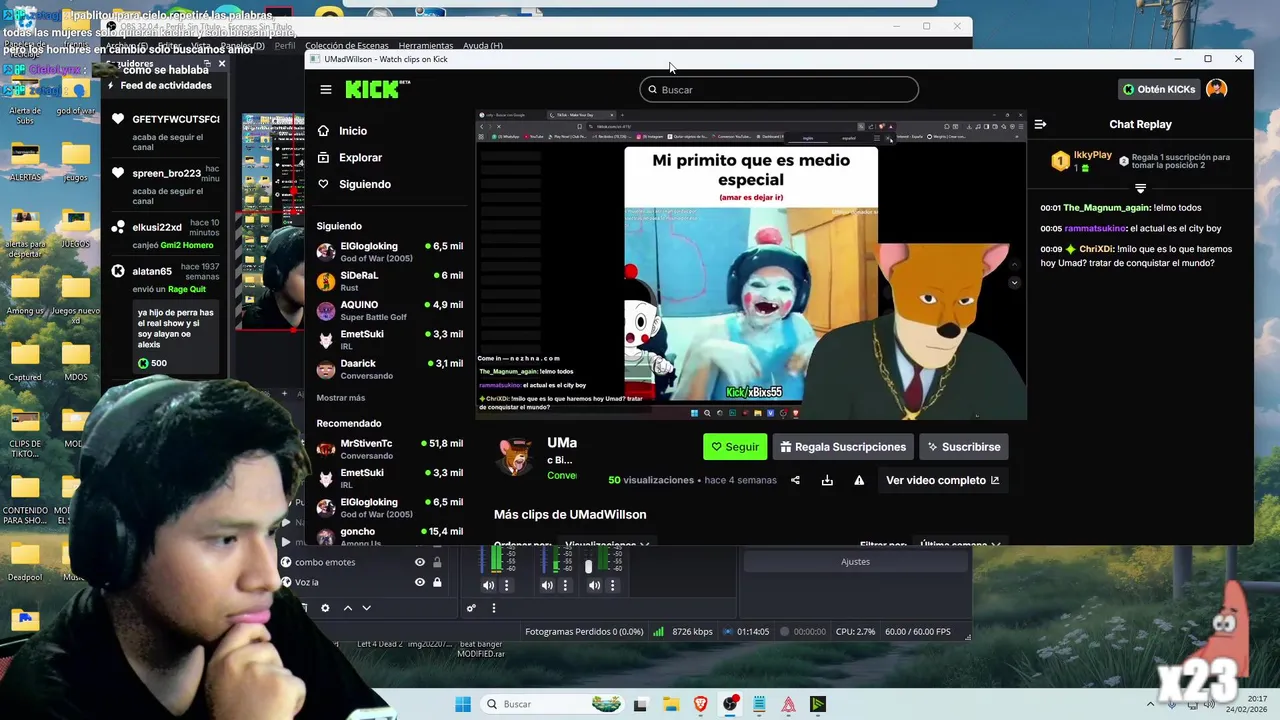Click Windows taskbar search box
1280x720 pixels.
(x=554, y=704)
